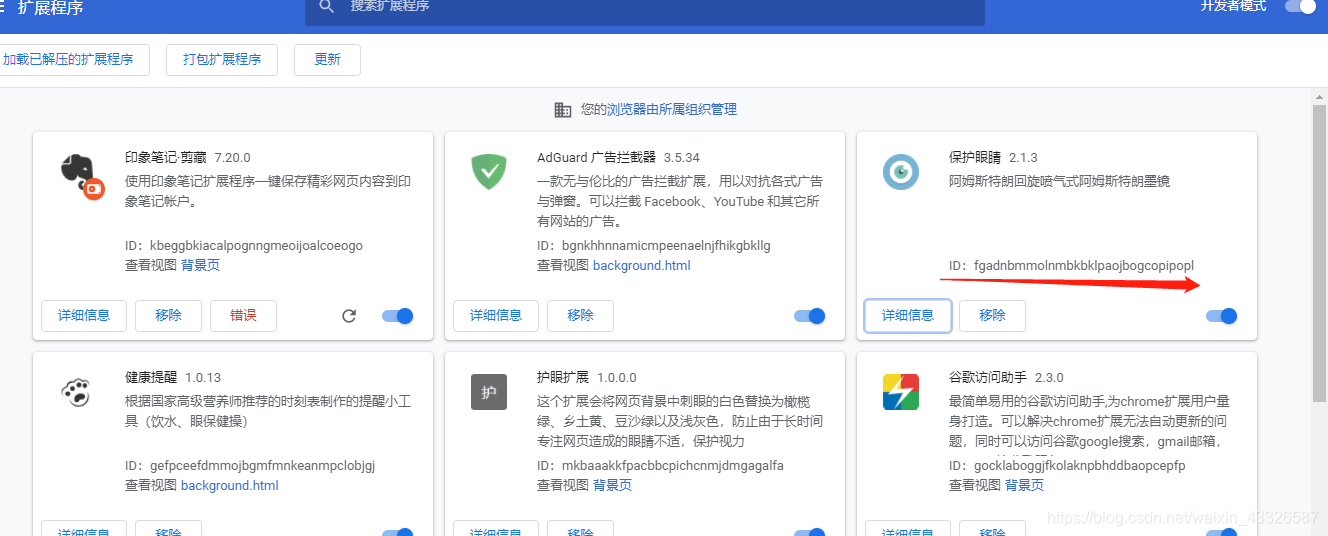The image size is (1328, 536).
Task: Click the 护眼扩展 gray 护 icon
Action: [489, 392]
